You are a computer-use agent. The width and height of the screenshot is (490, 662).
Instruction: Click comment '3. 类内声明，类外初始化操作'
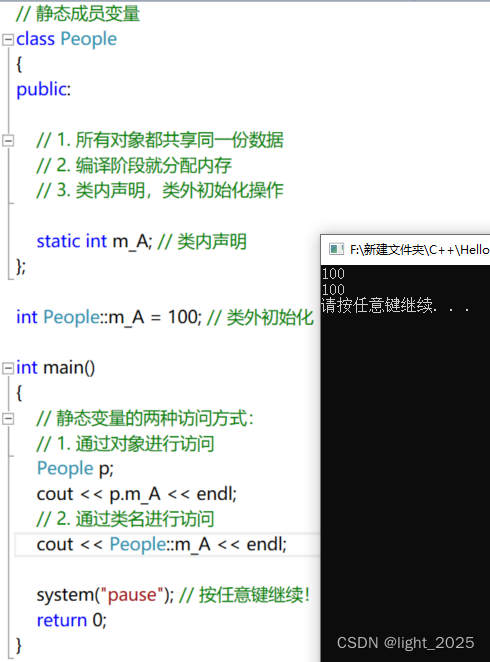click(x=160, y=190)
